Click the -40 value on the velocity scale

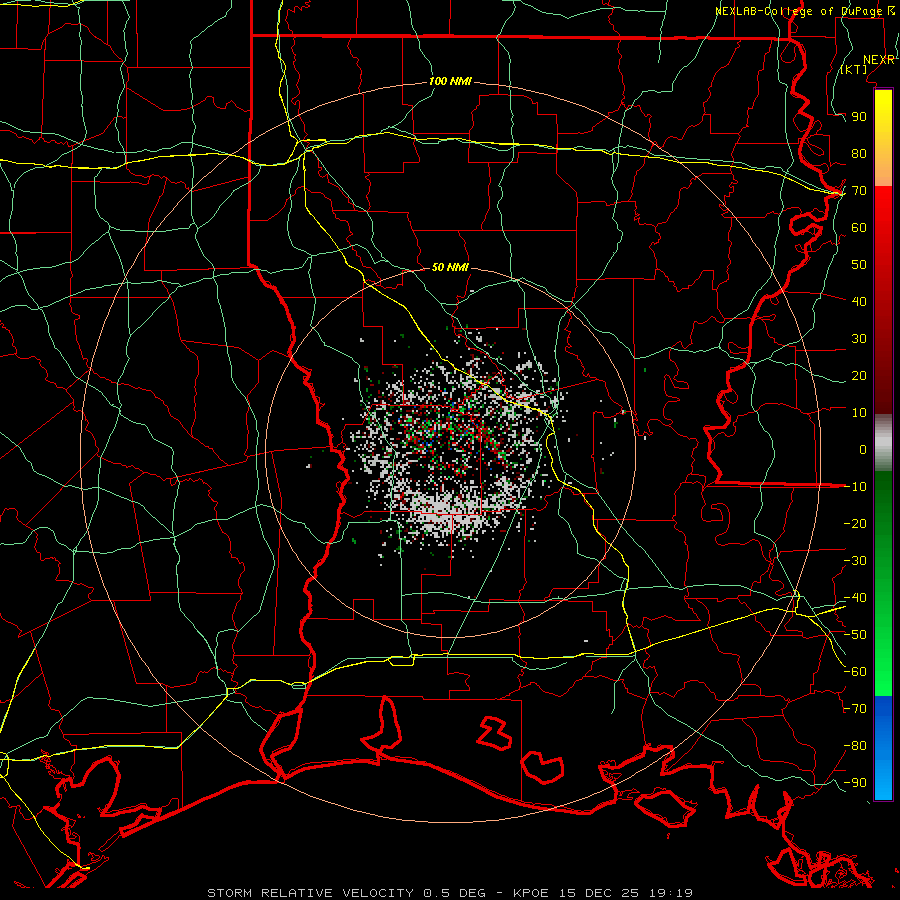855,598
